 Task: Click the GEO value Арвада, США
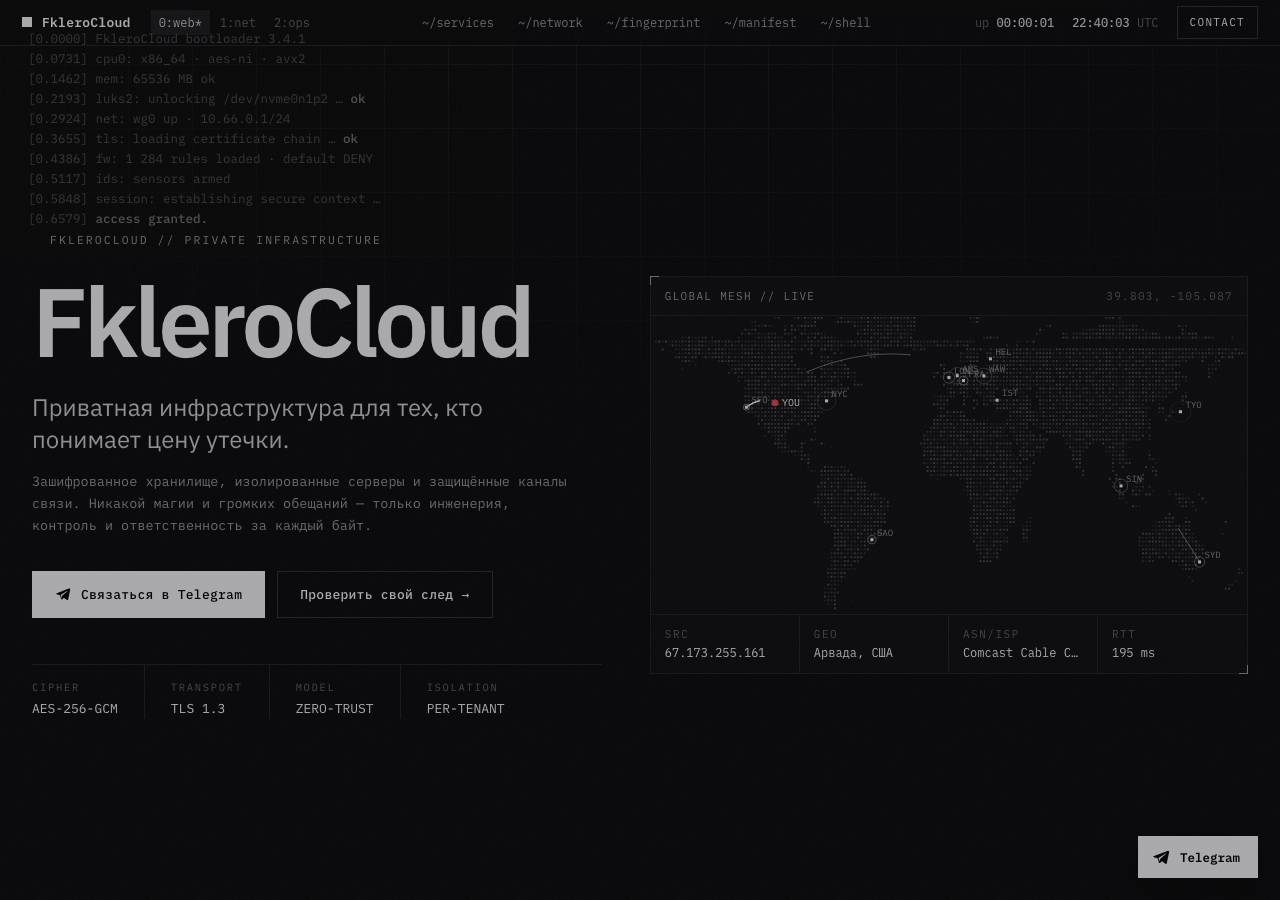[853, 653]
